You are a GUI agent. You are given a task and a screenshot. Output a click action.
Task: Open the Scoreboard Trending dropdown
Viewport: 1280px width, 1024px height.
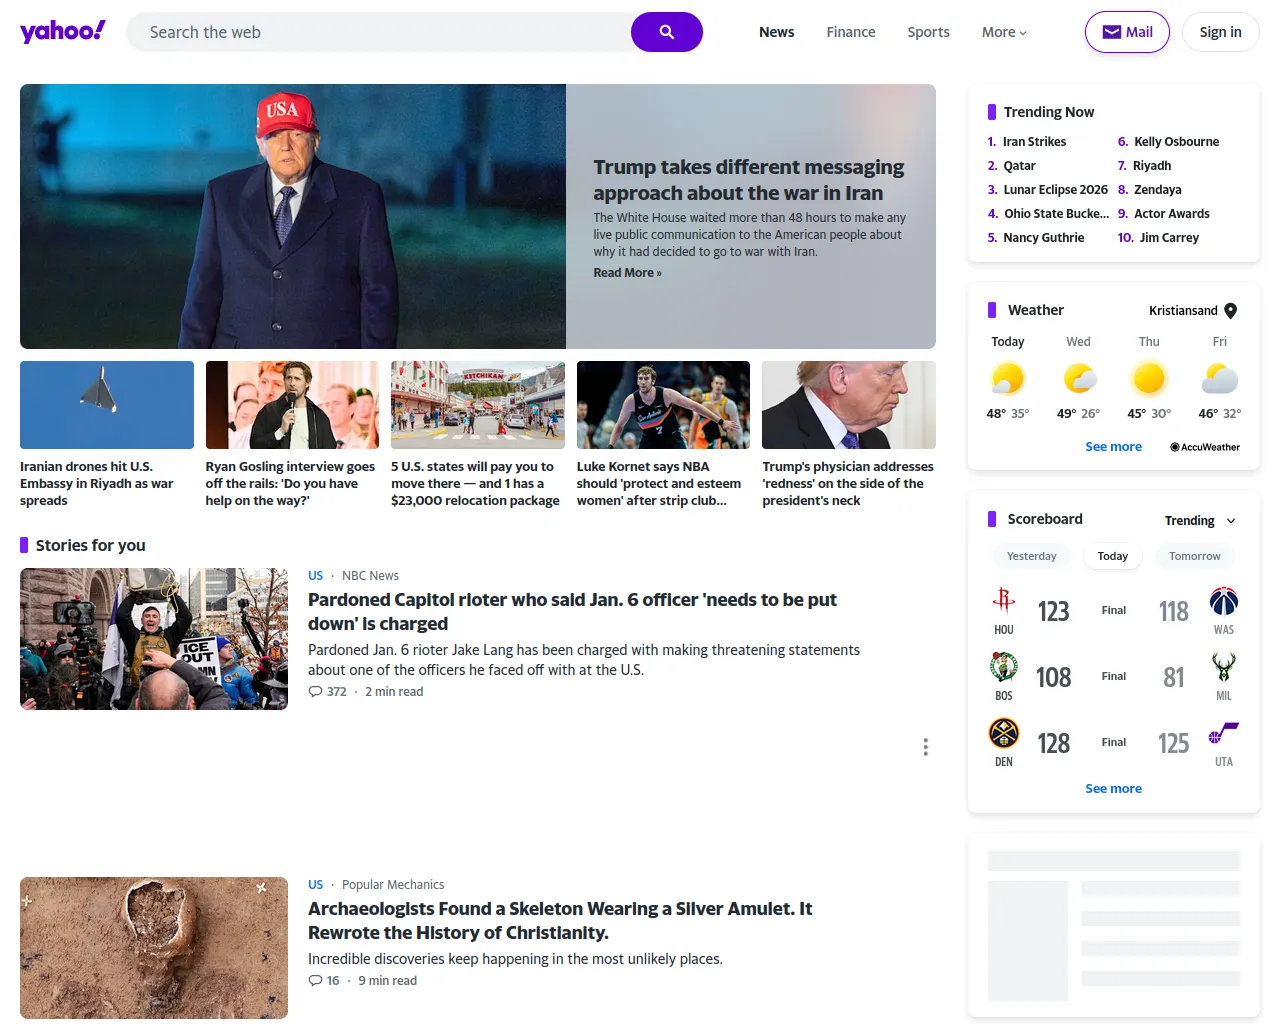coord(1201,521)
